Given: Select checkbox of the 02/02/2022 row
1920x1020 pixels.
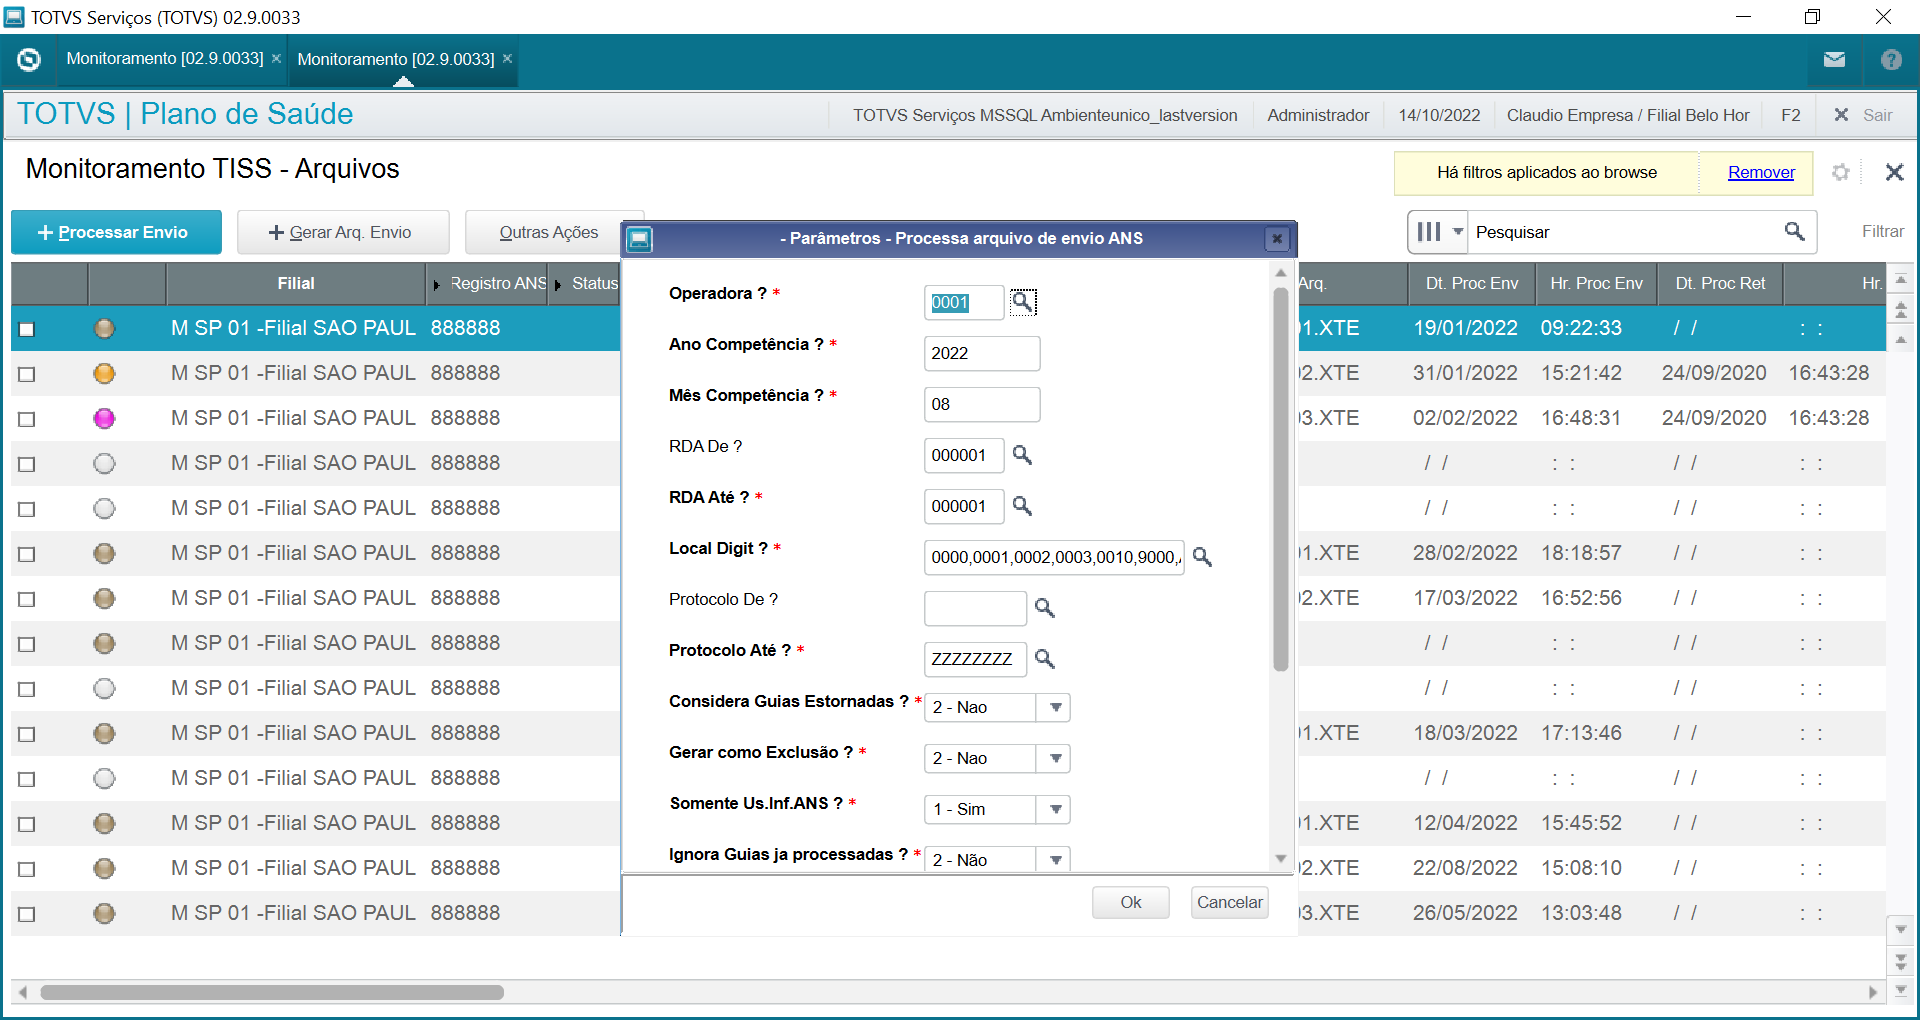Looking at the screenshot, I should pos(27,419).
